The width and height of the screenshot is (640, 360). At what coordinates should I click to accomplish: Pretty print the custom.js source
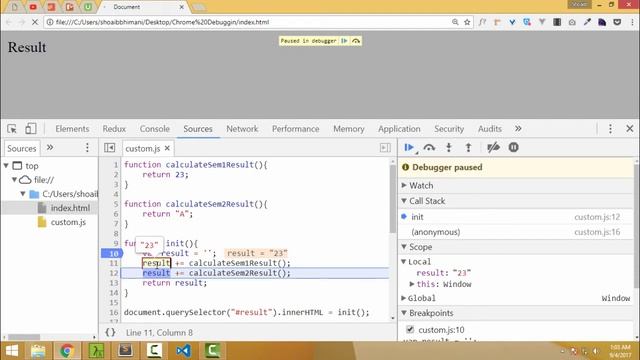coord(110,332)
